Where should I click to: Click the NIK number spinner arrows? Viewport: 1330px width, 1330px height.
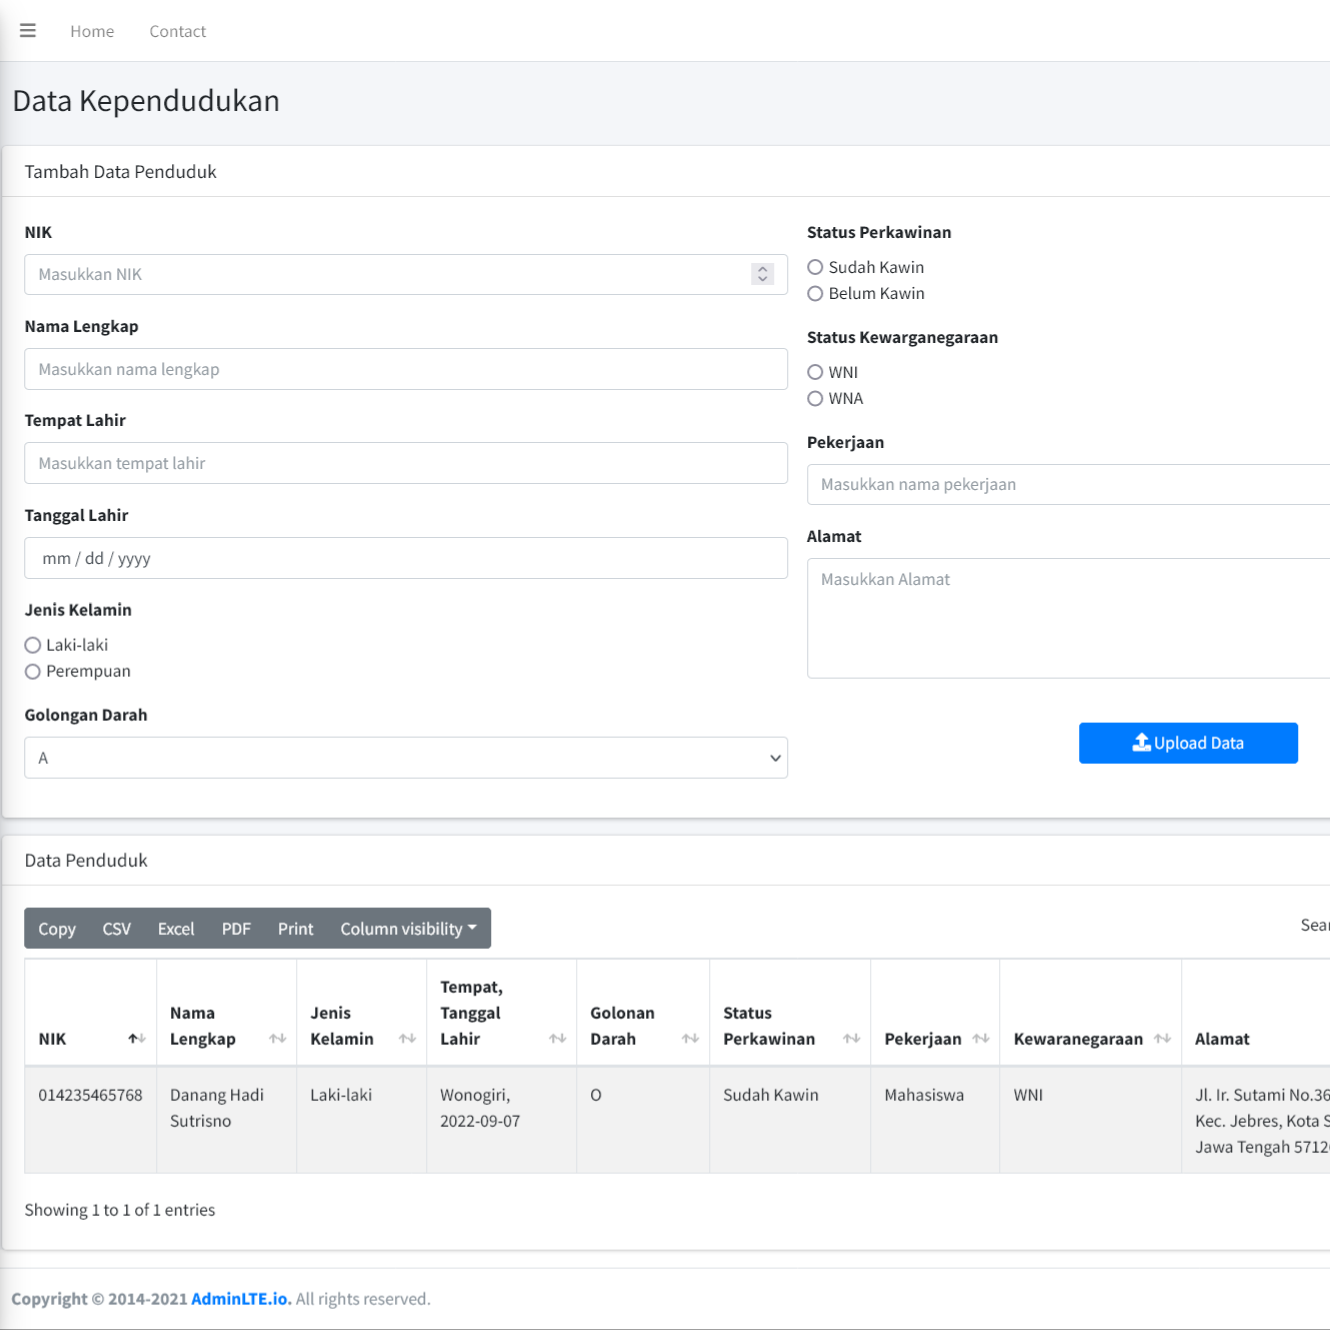point(762,274)
